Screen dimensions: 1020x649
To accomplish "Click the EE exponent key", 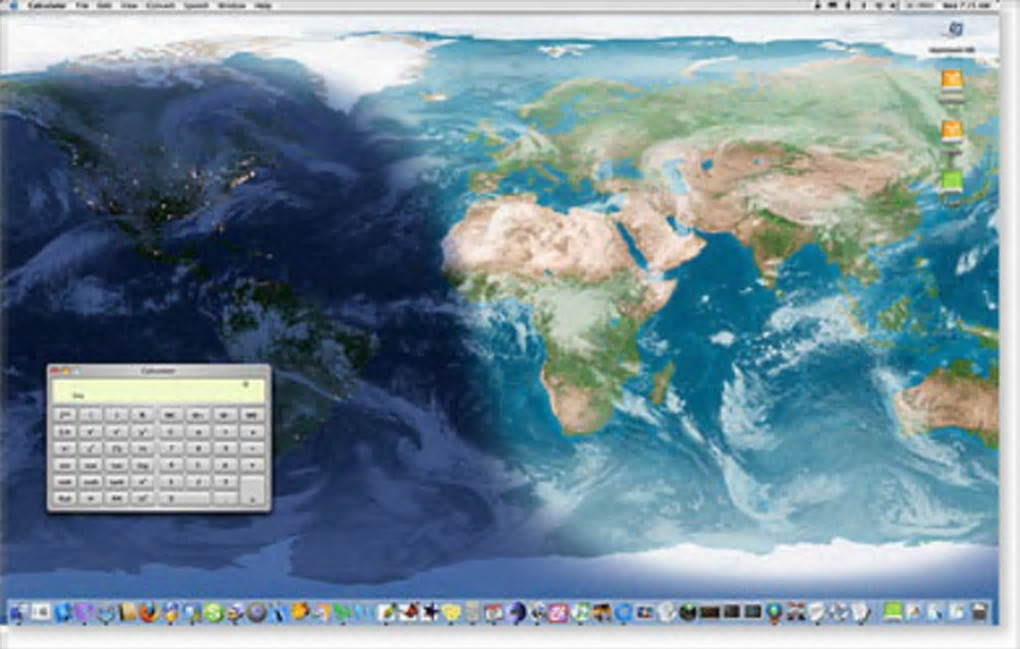I will pos(116,498).
